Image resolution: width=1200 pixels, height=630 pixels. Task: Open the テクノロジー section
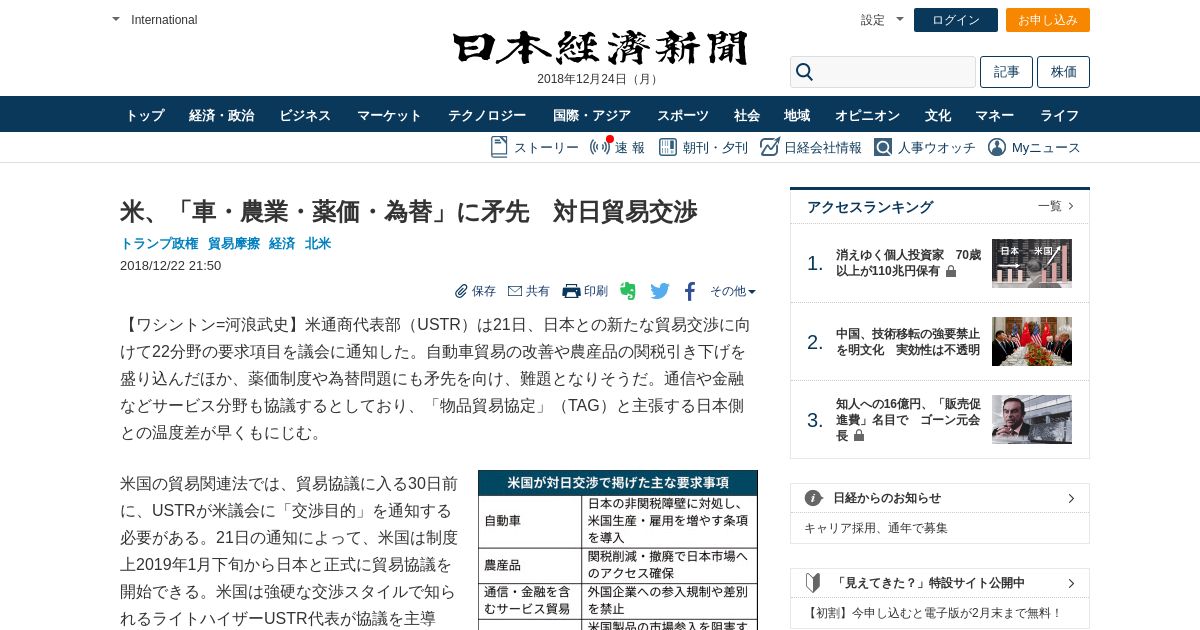487,115
